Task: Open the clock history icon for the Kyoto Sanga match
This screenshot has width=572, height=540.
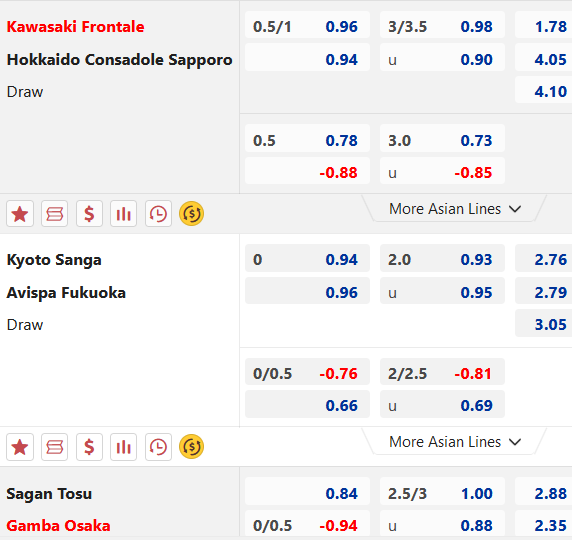Action: click(158, 447)
